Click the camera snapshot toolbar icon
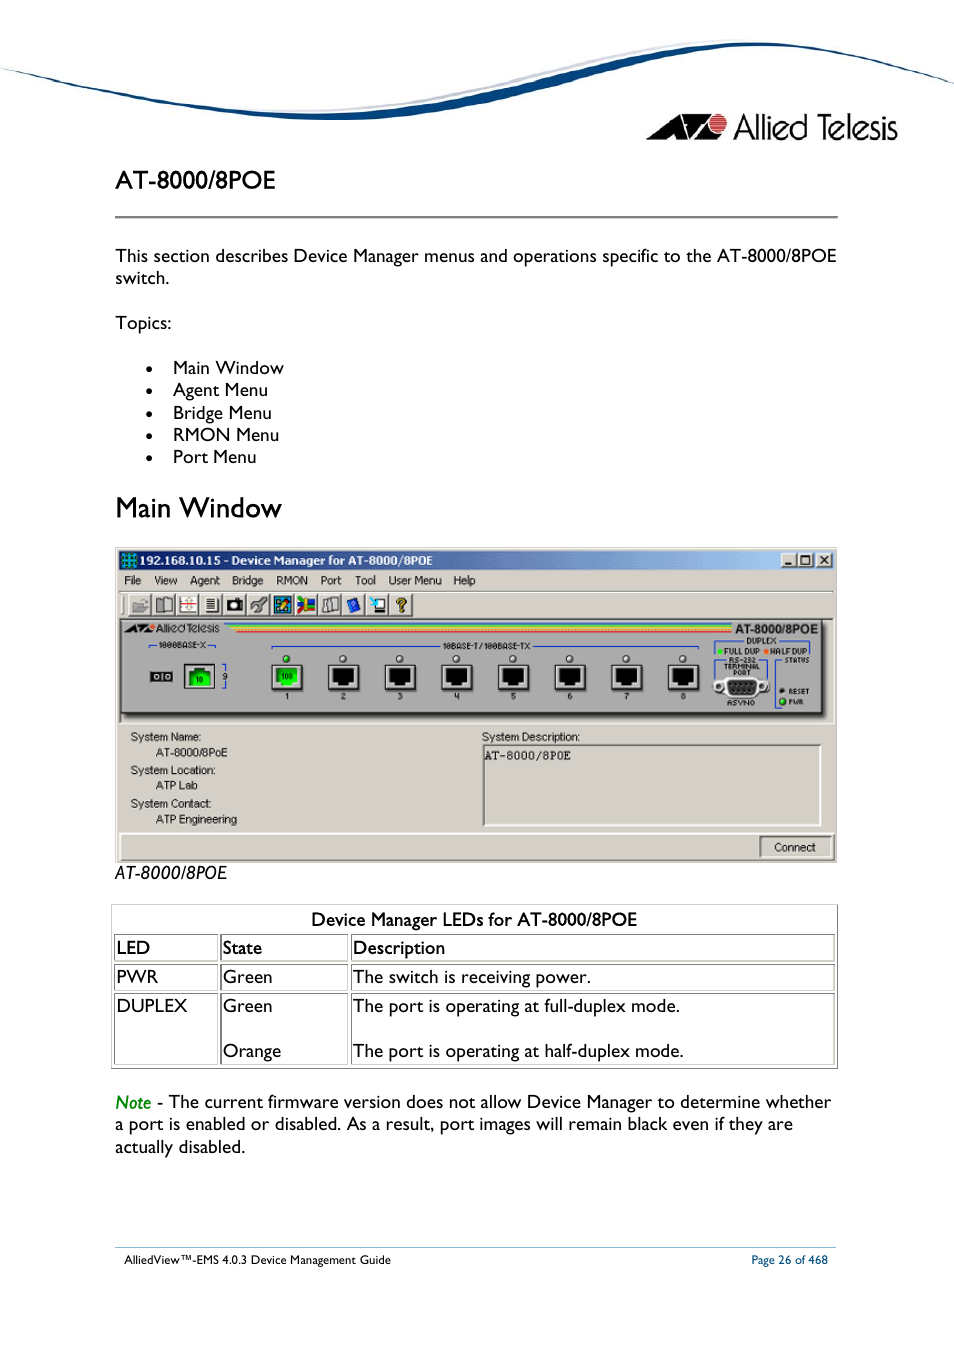 click(x=235, y=605)
